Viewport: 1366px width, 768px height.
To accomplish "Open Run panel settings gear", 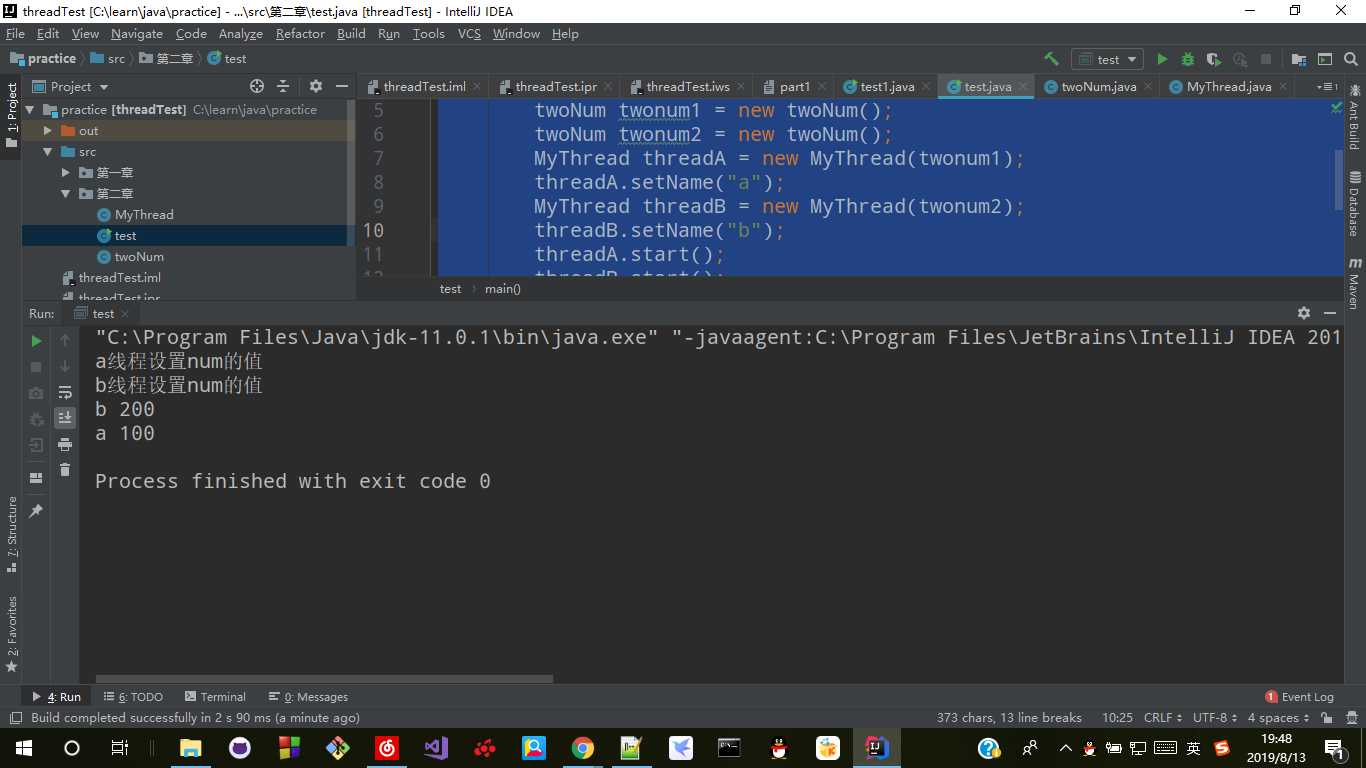I will pos(1303,313).
